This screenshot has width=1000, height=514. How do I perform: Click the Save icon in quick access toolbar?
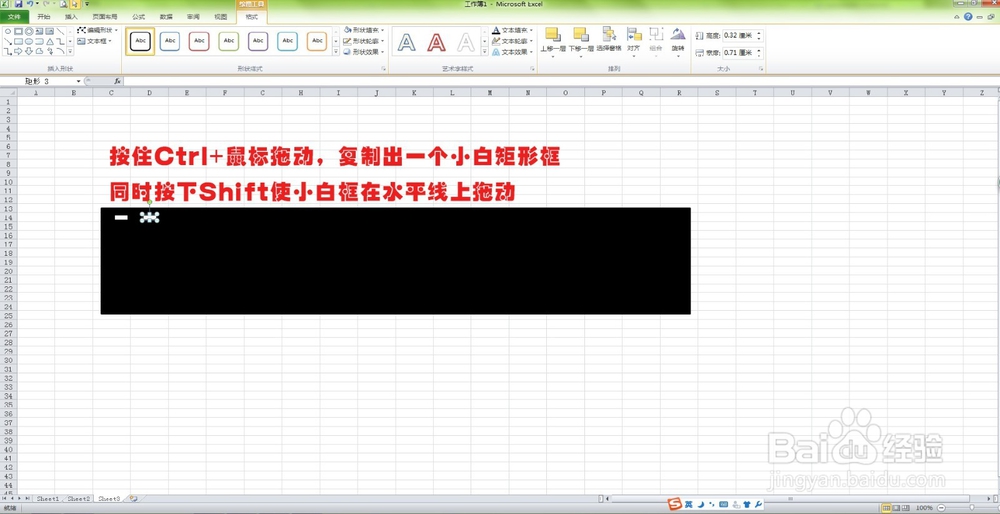(x=18, y=4)
